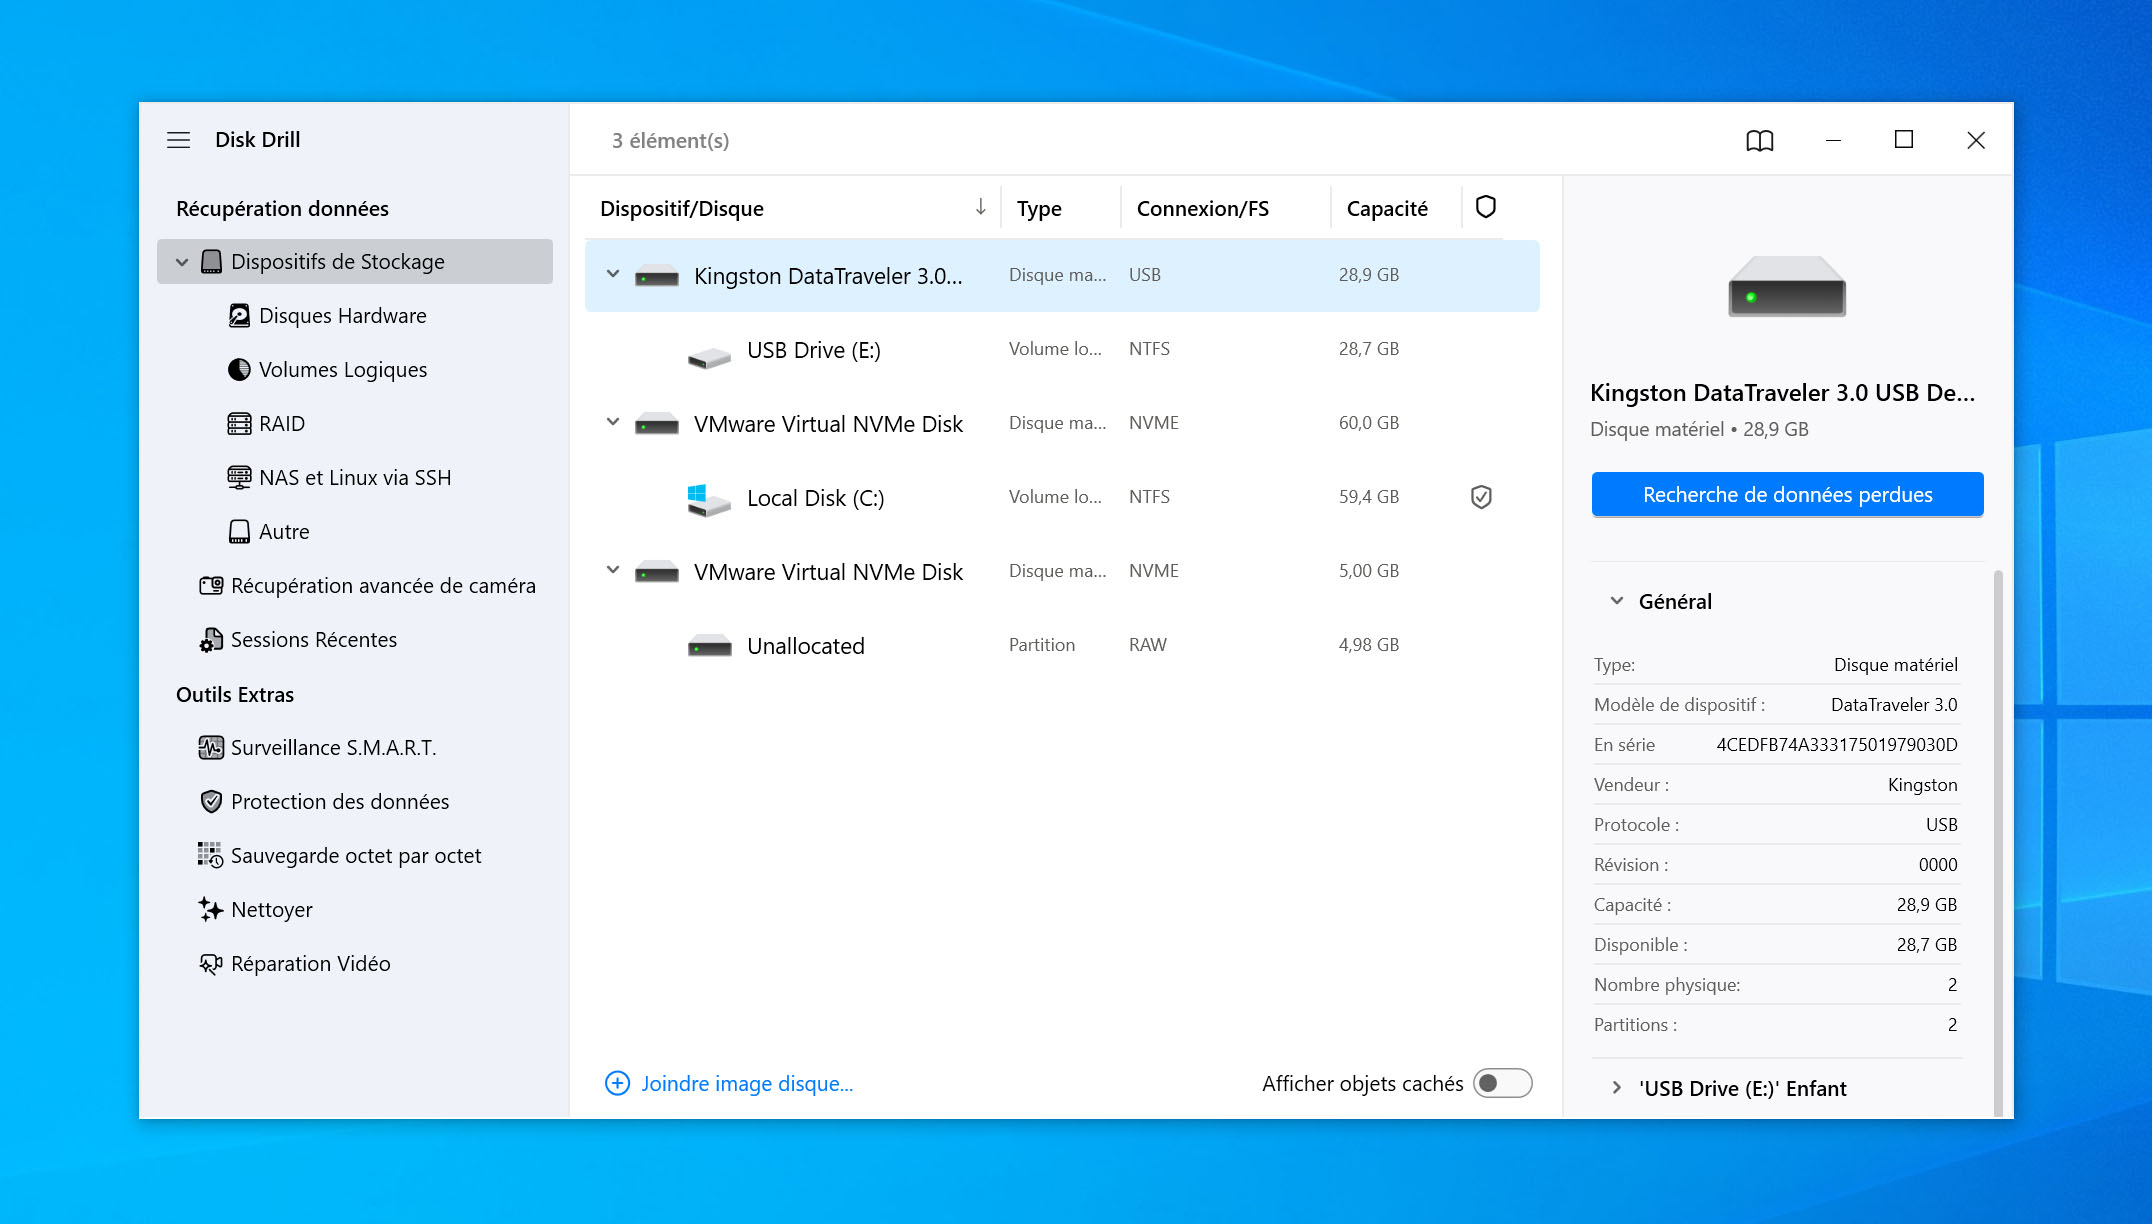Open Réparation Vidéo tool
2152x1224 pixels.
(311, 964)
